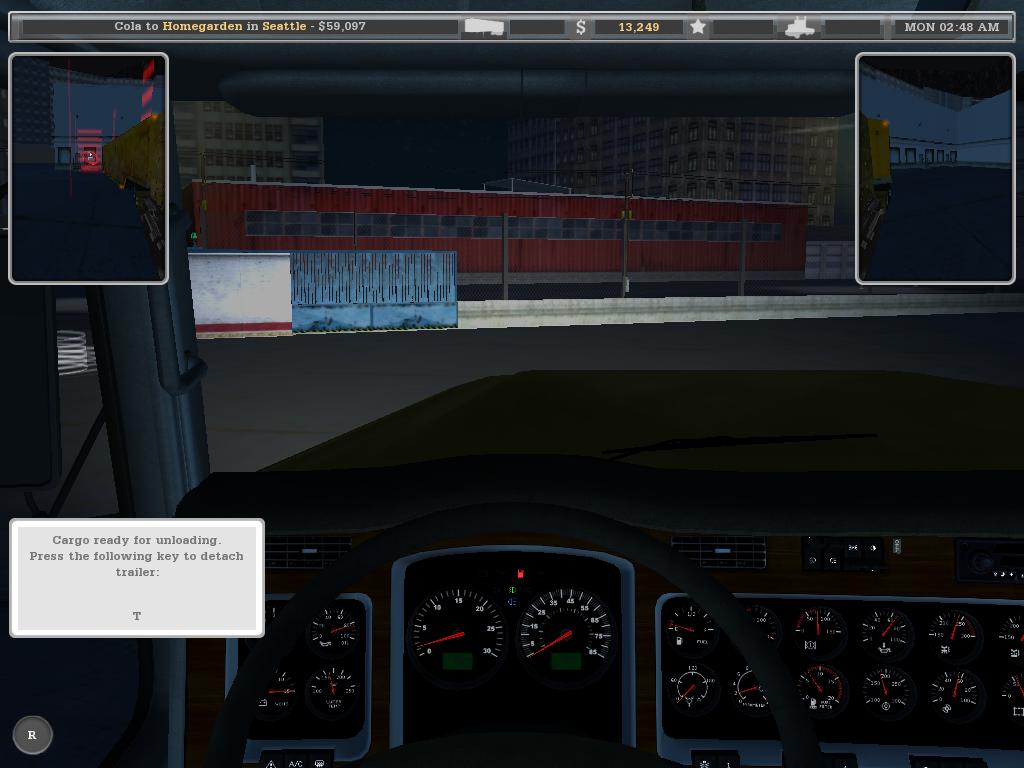Click the T key hint in the message box
Viewport: 1024px width, 768px height.
[x=136, y=616]
